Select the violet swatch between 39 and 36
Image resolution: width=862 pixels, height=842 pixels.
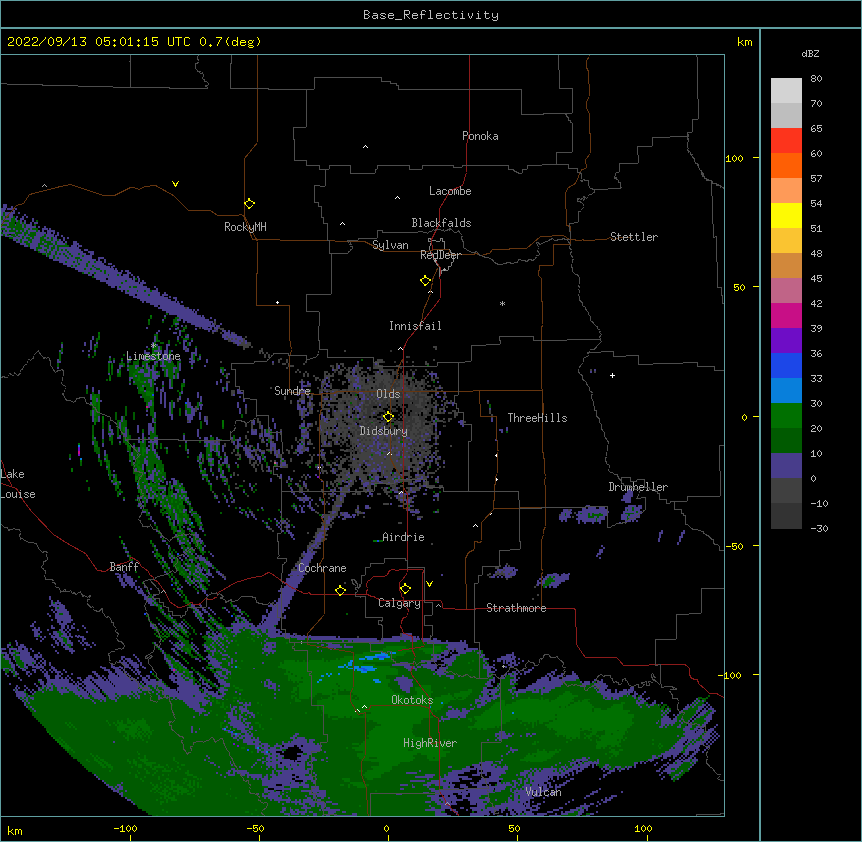[x=786, y=341]
